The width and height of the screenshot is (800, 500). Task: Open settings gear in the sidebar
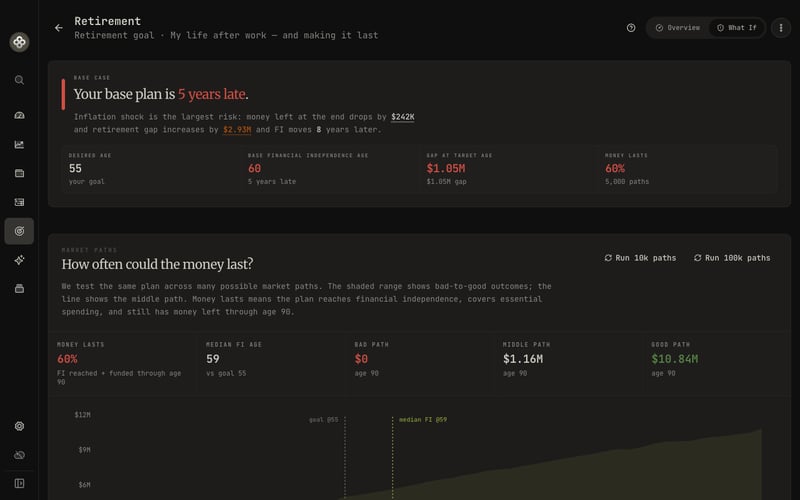click(x=19, y=426)
